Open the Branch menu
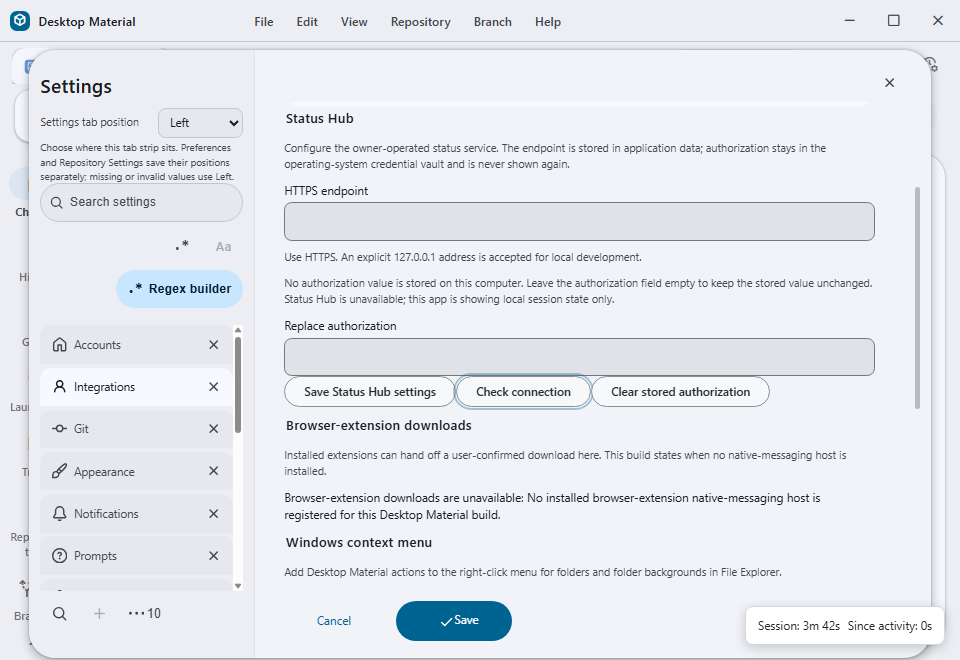 click(492, 21)
